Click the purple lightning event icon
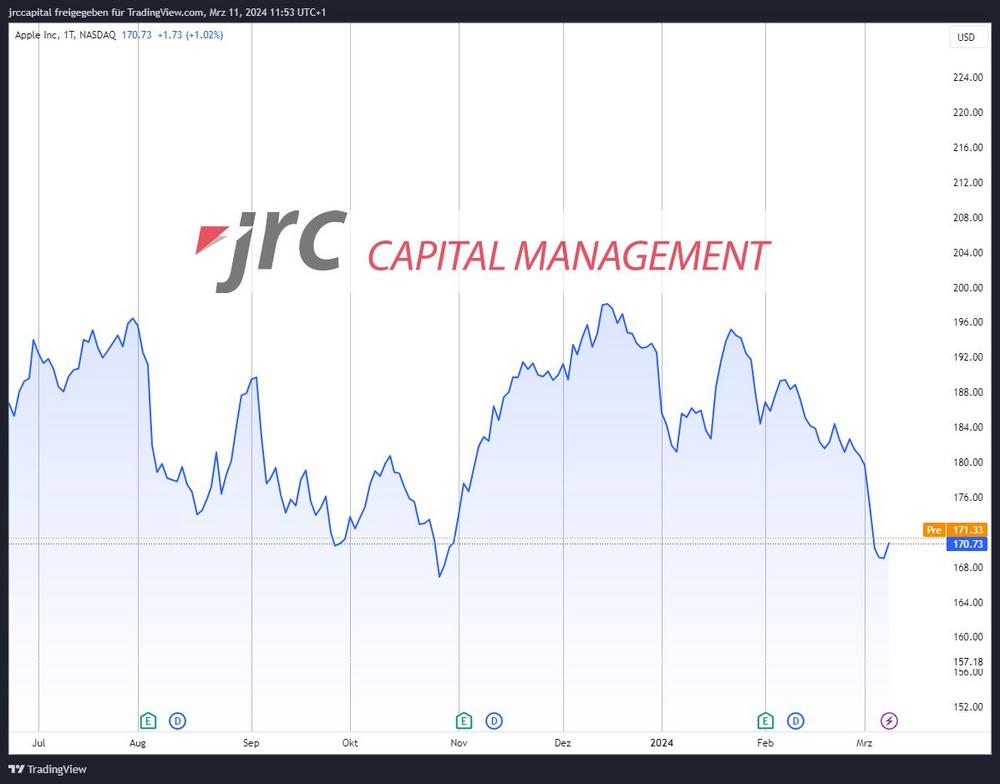Image resolution: width=1000 pixels, height=784 pixels. [889, 721]
